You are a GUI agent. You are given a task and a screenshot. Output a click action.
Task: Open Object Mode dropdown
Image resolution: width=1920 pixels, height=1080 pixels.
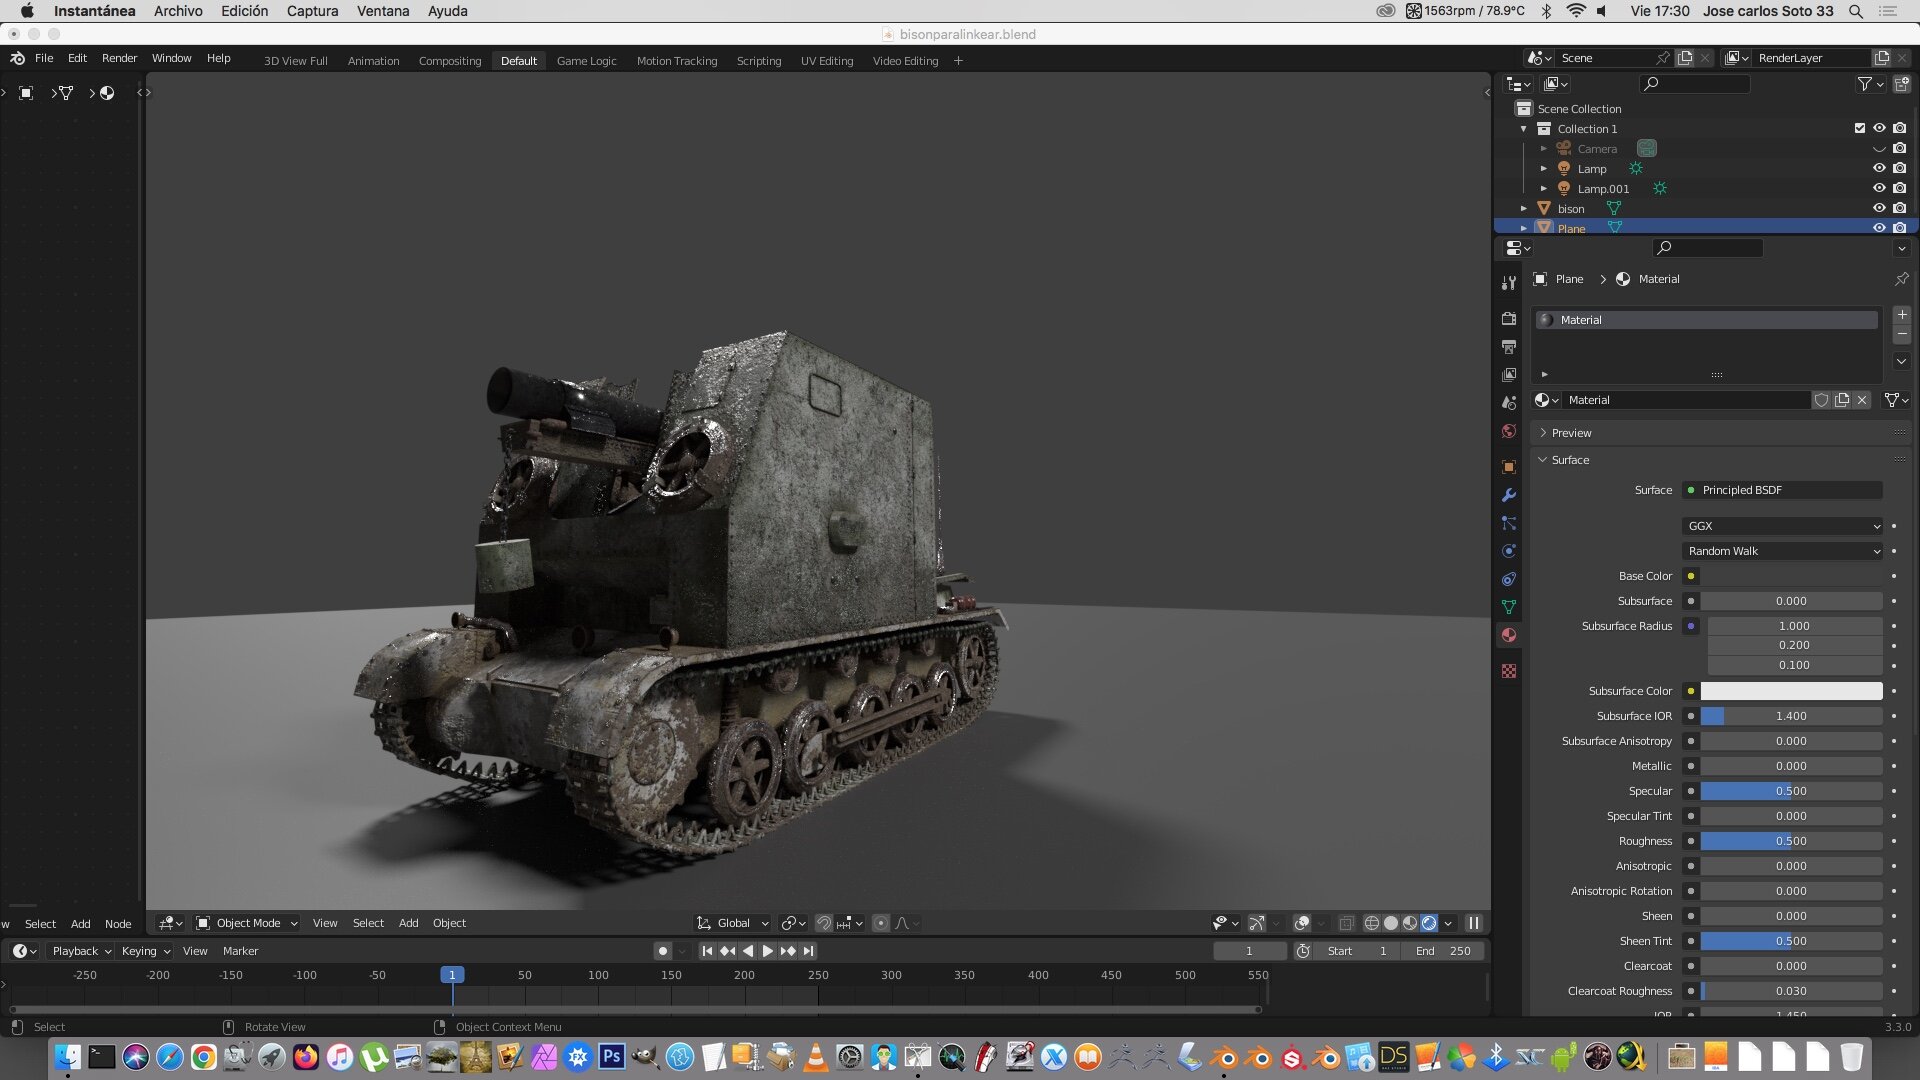[247, 923]
